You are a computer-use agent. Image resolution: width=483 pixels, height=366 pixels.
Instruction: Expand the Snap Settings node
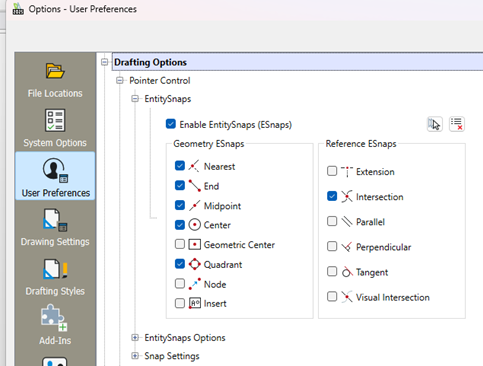coord(135,356)
